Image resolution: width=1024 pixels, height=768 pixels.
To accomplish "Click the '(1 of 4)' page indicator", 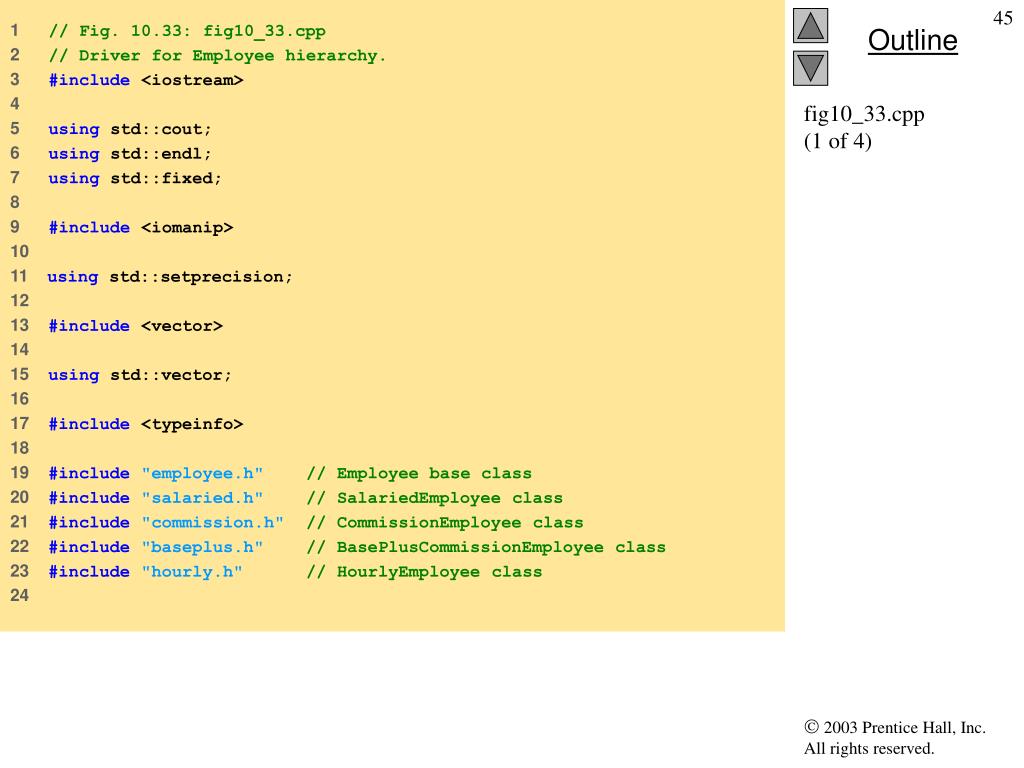I will 838,141.
